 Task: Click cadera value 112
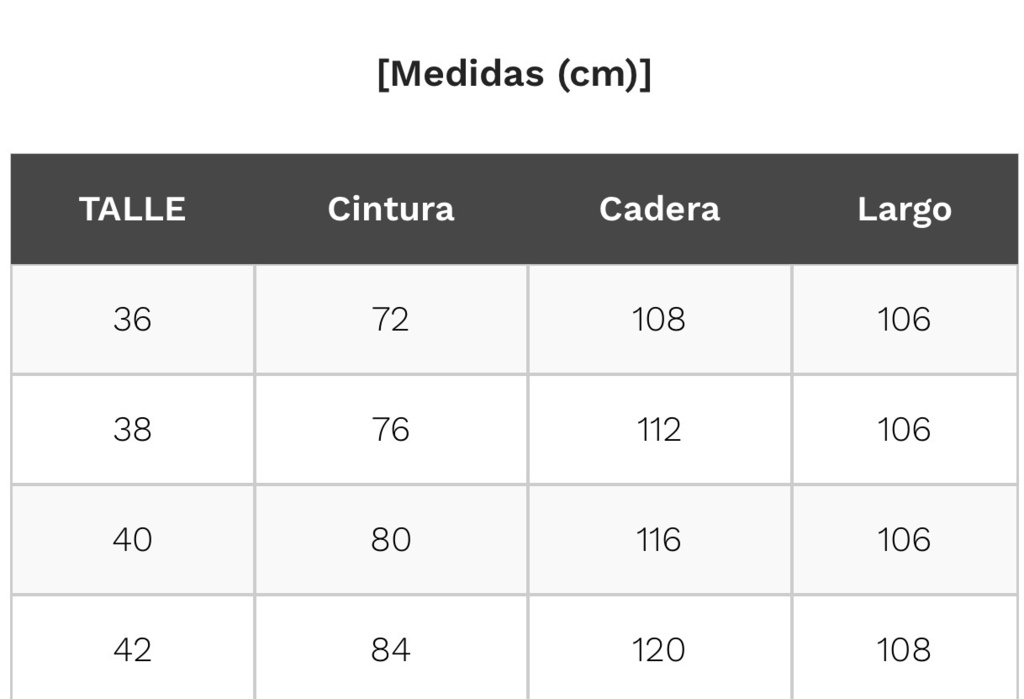(659, 430)
